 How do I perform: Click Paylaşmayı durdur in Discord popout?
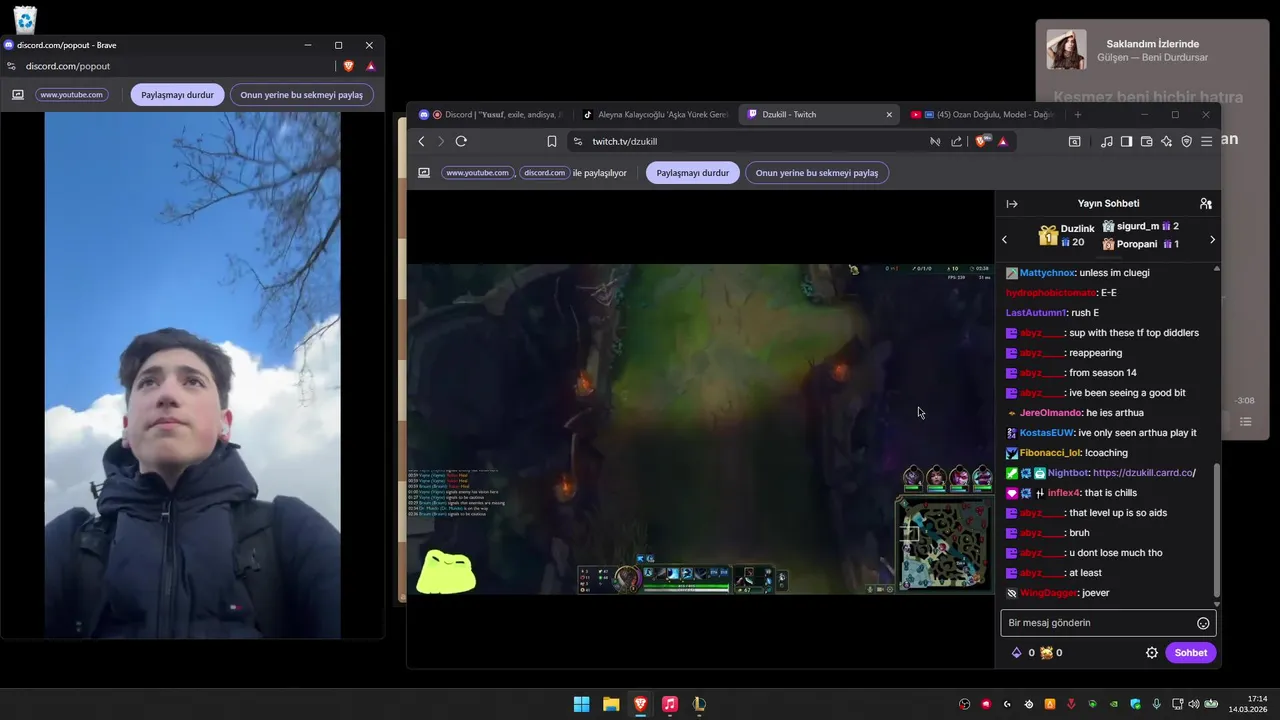pos(177,95)
